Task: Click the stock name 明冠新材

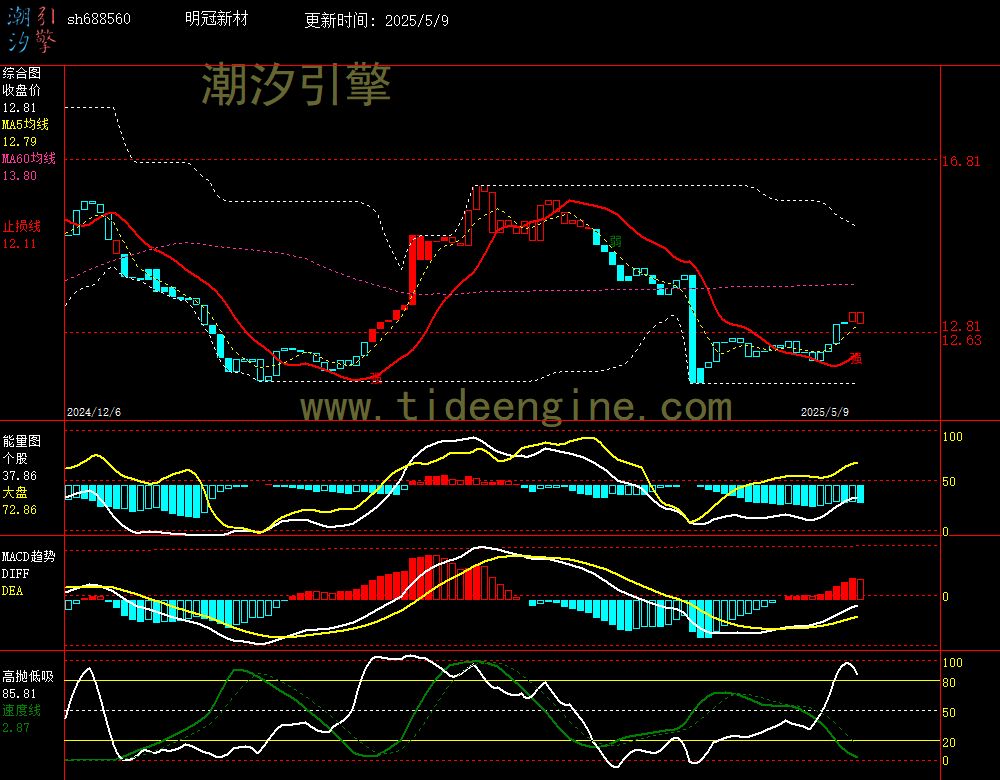Action: (x=217, y=18)
